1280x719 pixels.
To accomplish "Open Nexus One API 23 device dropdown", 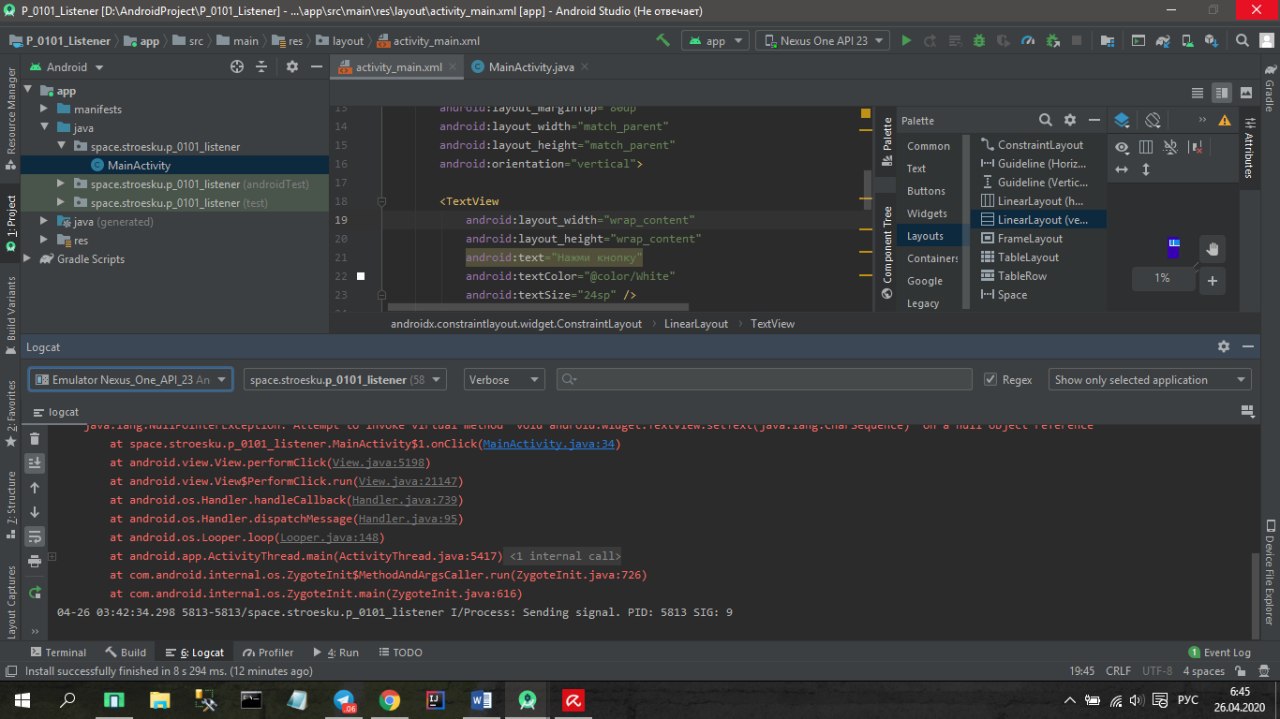I will tap(822, 41).
